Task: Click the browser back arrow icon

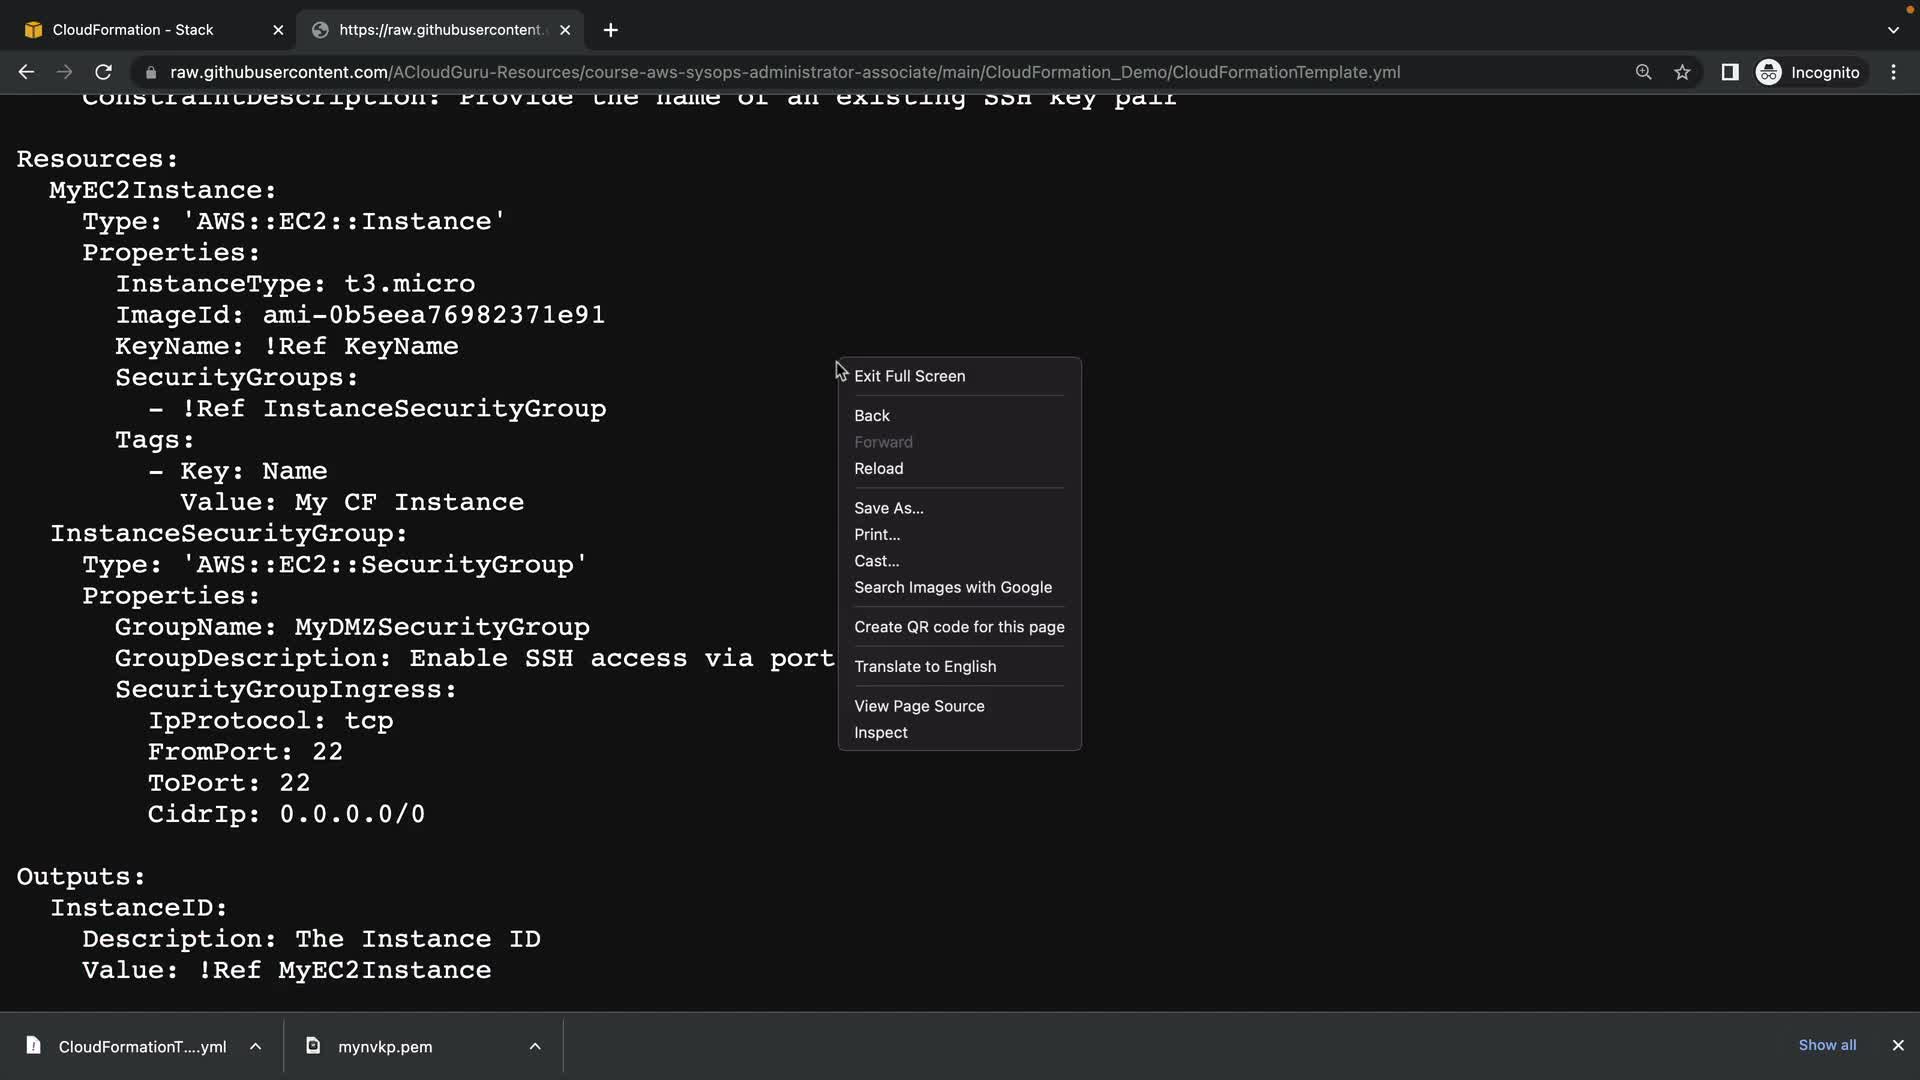Action: [26, 72]
